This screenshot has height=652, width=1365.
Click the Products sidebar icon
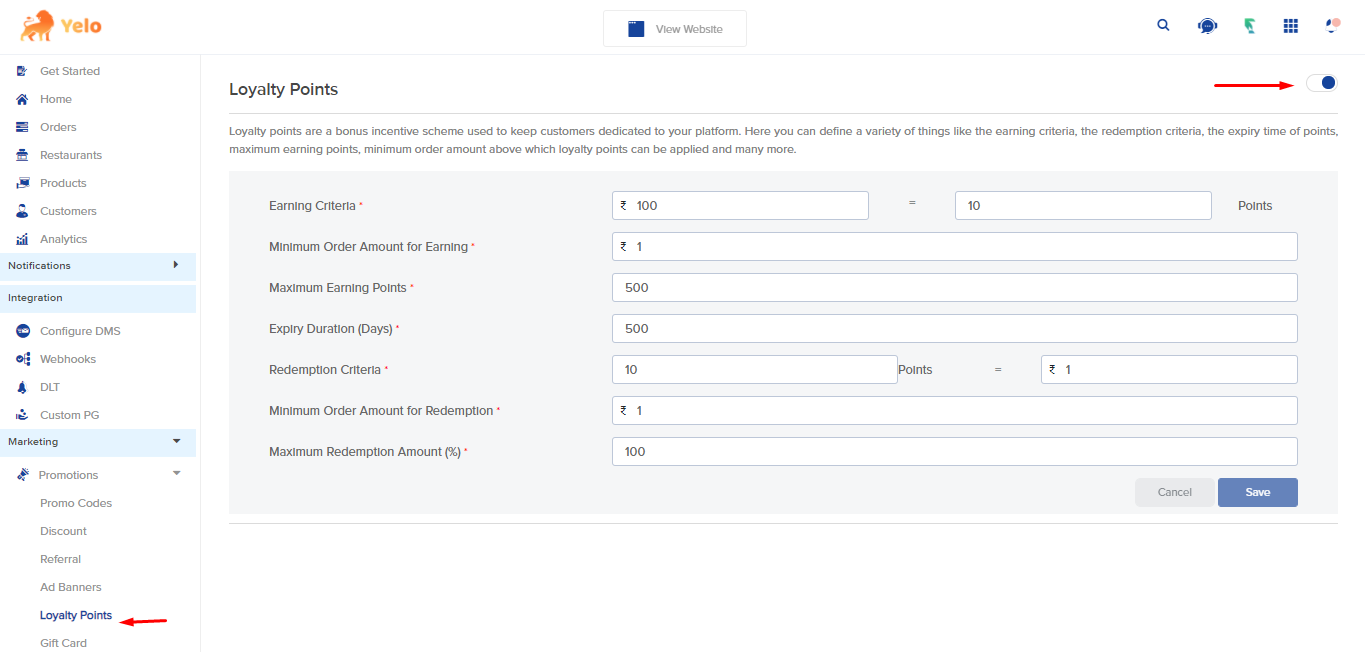(x=22, y=183)
